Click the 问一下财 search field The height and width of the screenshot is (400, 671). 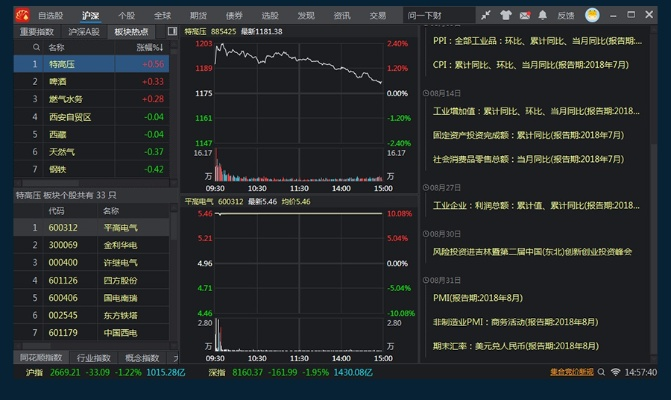pos(439,16)
